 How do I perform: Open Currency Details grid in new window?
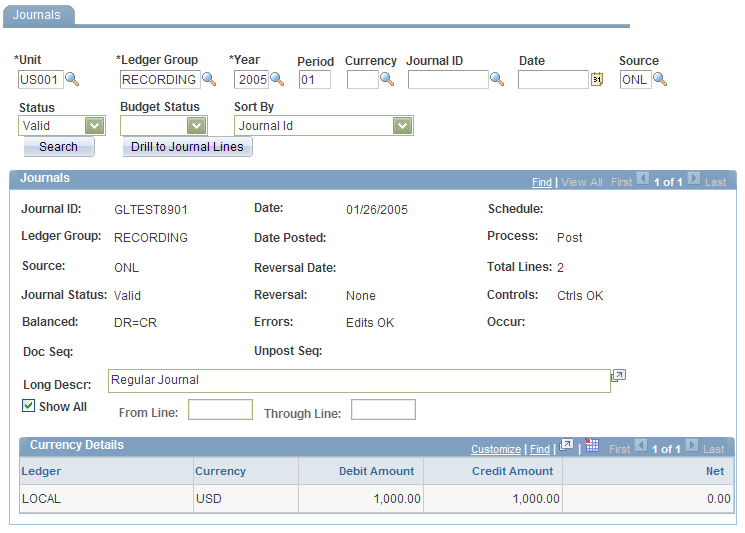566,446
